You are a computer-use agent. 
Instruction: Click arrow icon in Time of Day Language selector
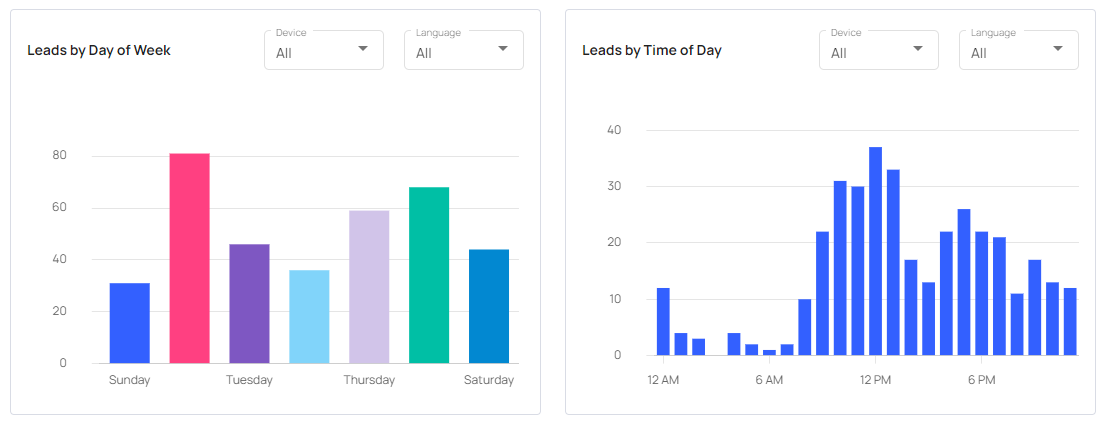(1058, 48)
